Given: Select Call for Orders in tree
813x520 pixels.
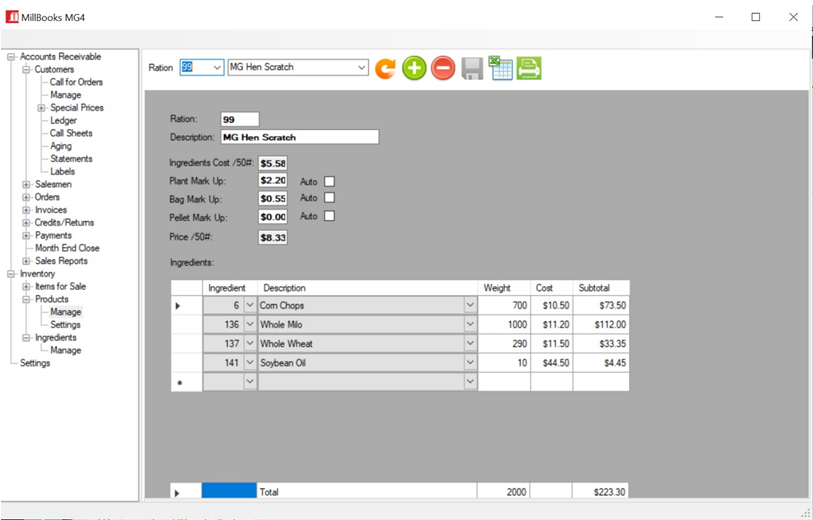Looking at the screenshot, I should click(76, 82).
